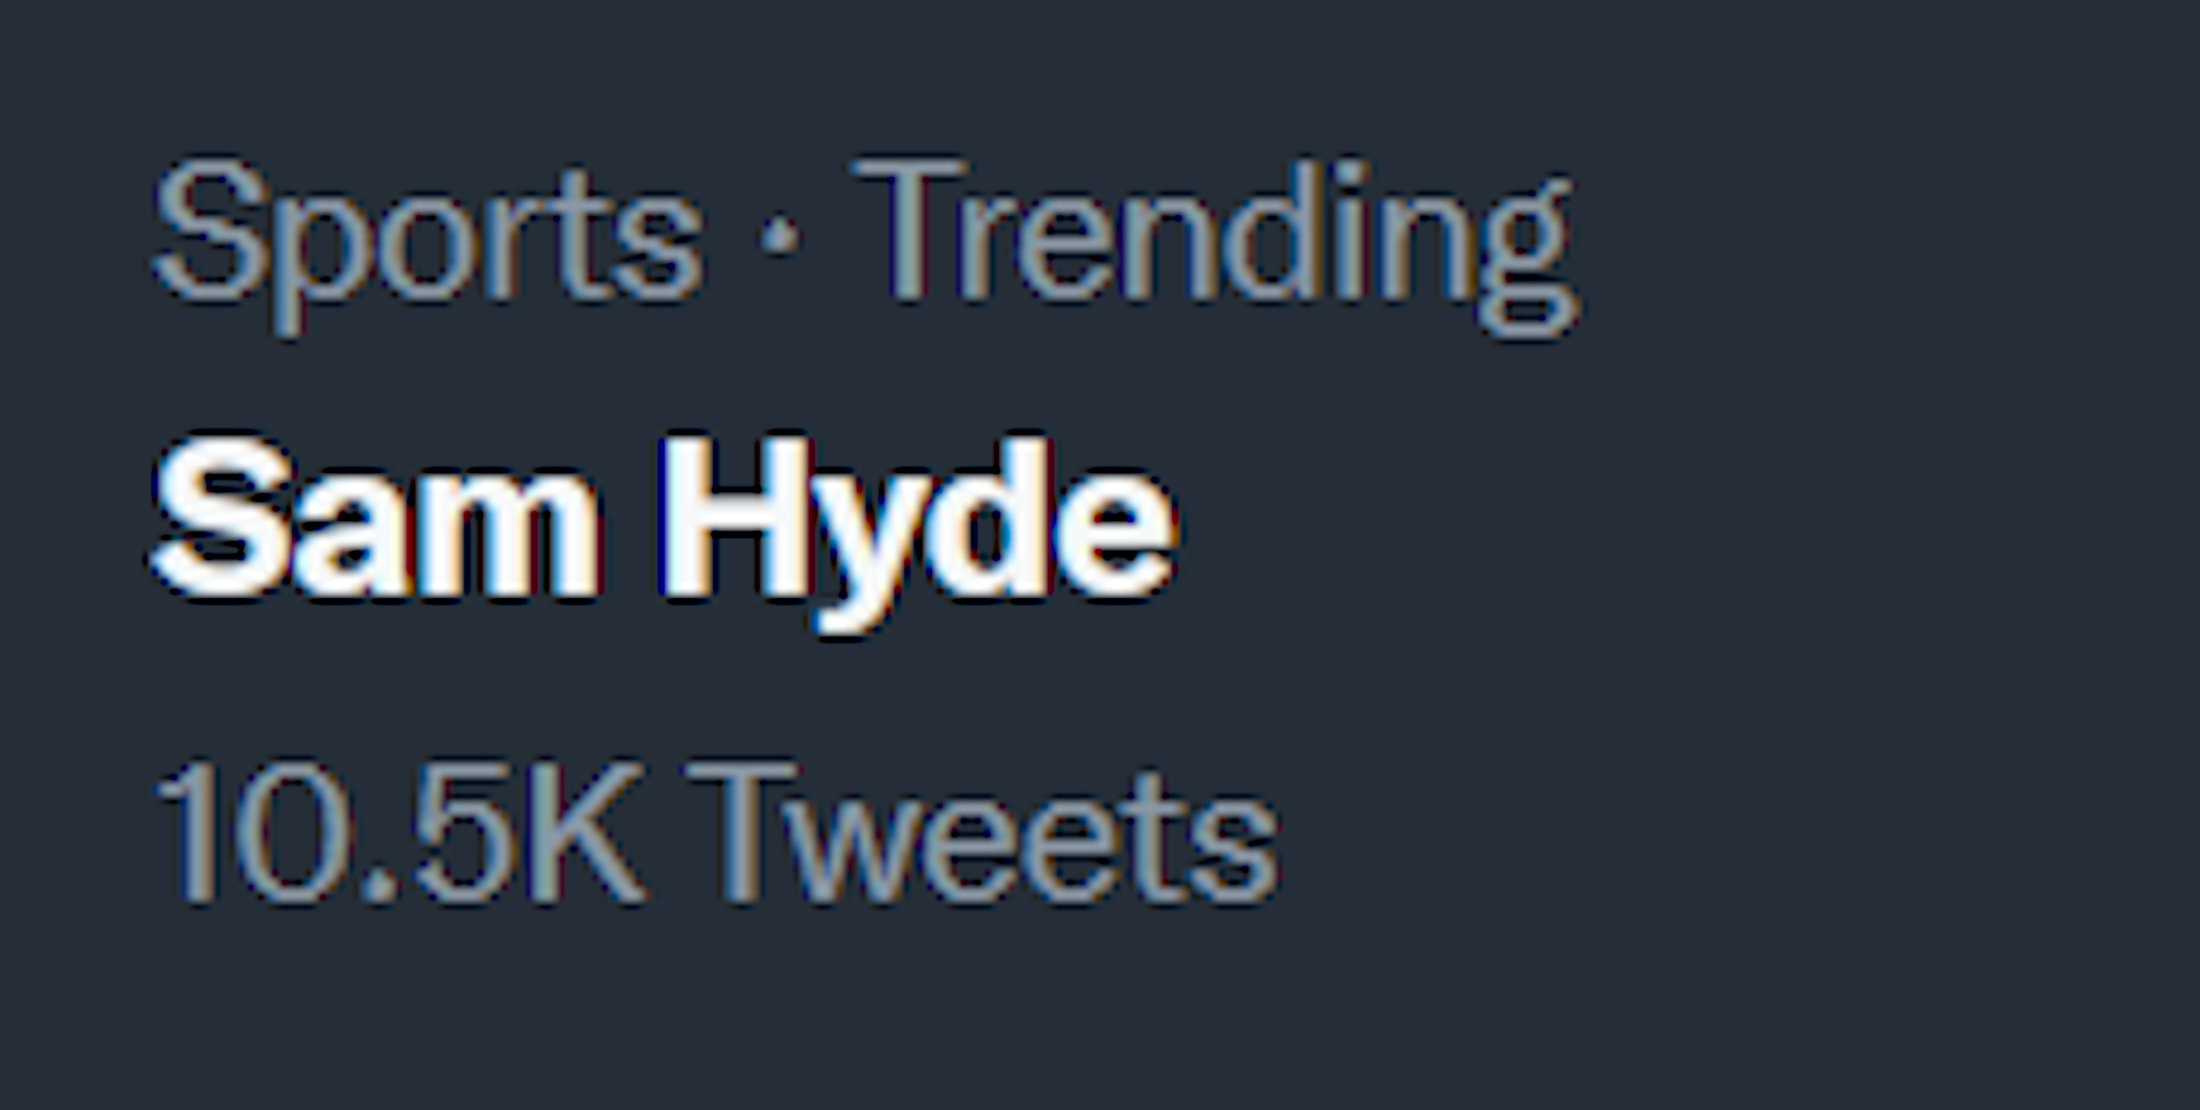Select the Trending label text
The height and width of the screenshot is (1110, 2200).
(1213, 235)
